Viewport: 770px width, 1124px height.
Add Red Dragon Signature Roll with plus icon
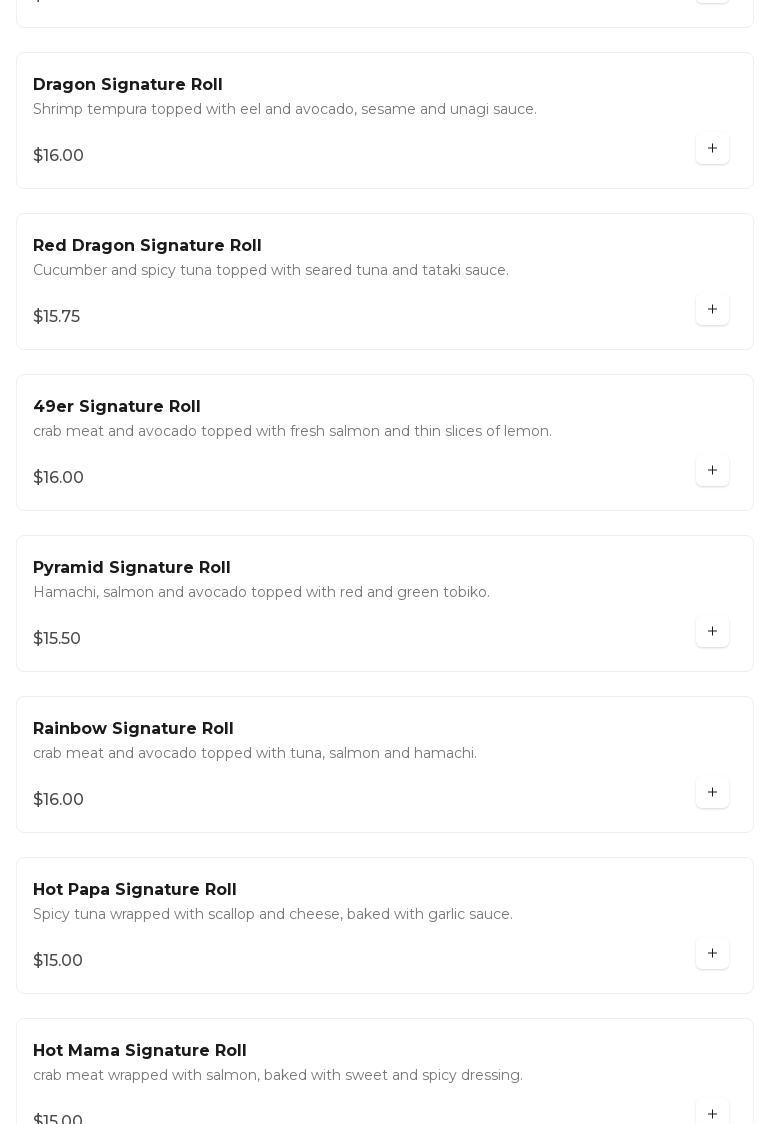pyautogui.click(x=712, y=310)
